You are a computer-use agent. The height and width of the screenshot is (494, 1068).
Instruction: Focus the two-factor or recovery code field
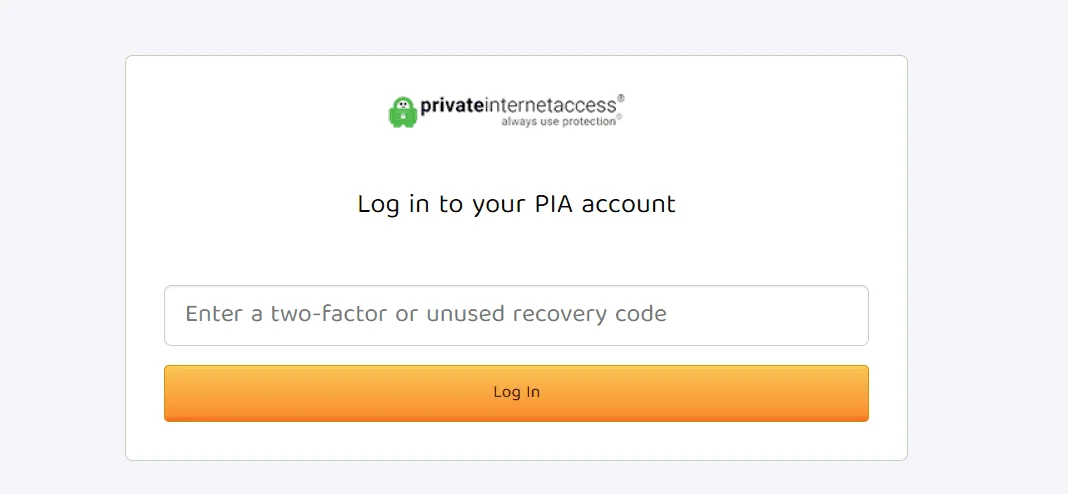[x=516, y=315]
